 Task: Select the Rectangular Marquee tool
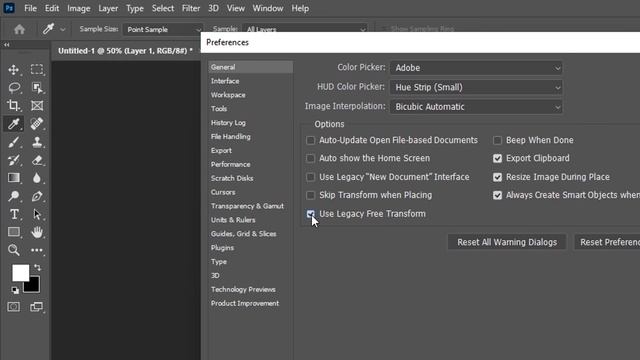[x=37, y=70]
